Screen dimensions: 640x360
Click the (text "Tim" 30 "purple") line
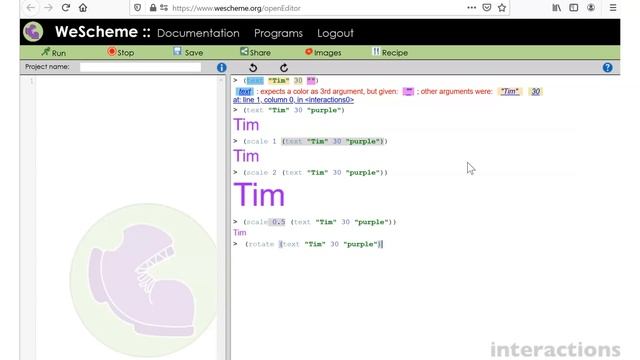point(294,110)
